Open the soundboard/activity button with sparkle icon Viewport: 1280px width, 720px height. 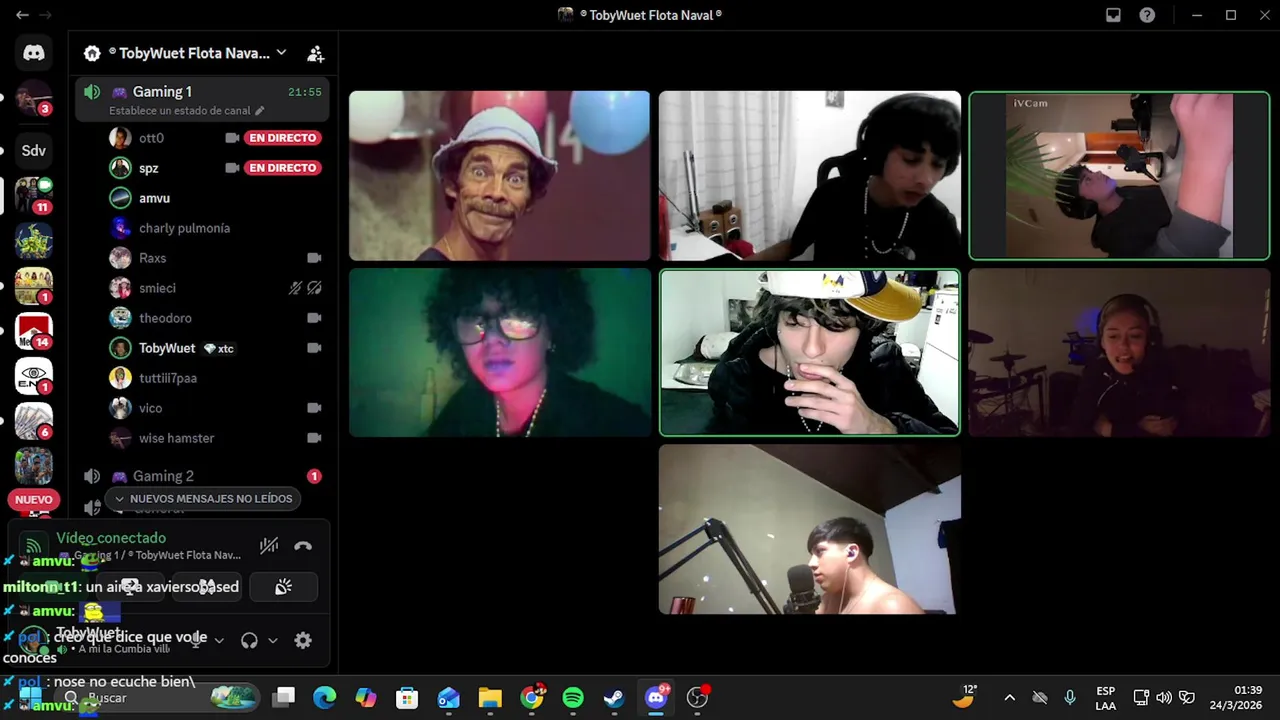[x=283, y=587]
